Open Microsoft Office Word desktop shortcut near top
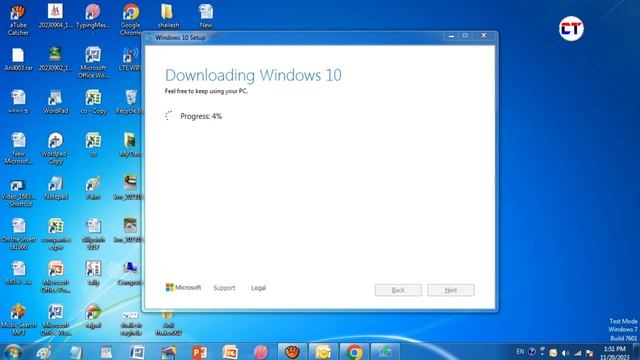640x360 pixels. (93, 62)
